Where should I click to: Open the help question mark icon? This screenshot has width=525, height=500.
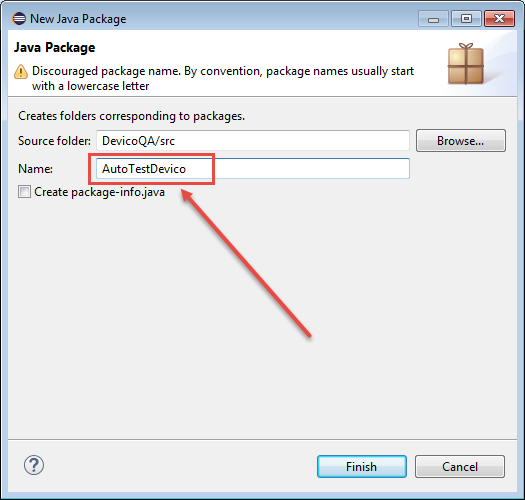[x=34, y=465]
